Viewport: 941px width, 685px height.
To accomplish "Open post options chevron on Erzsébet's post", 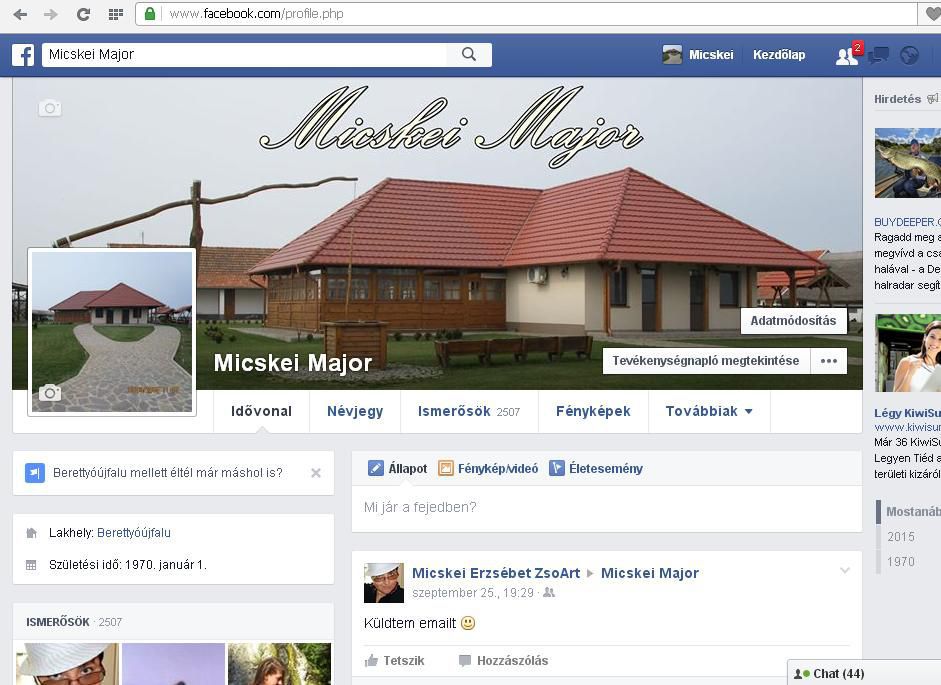I will pyautogui.click(x=844, y=571).
